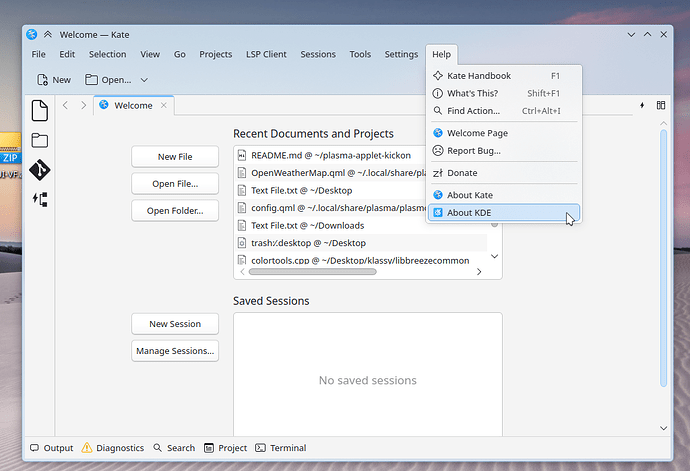Select the Welcome tab
Image resolution: width=690 pixels, height=471 pixels.
coord(133,105)
